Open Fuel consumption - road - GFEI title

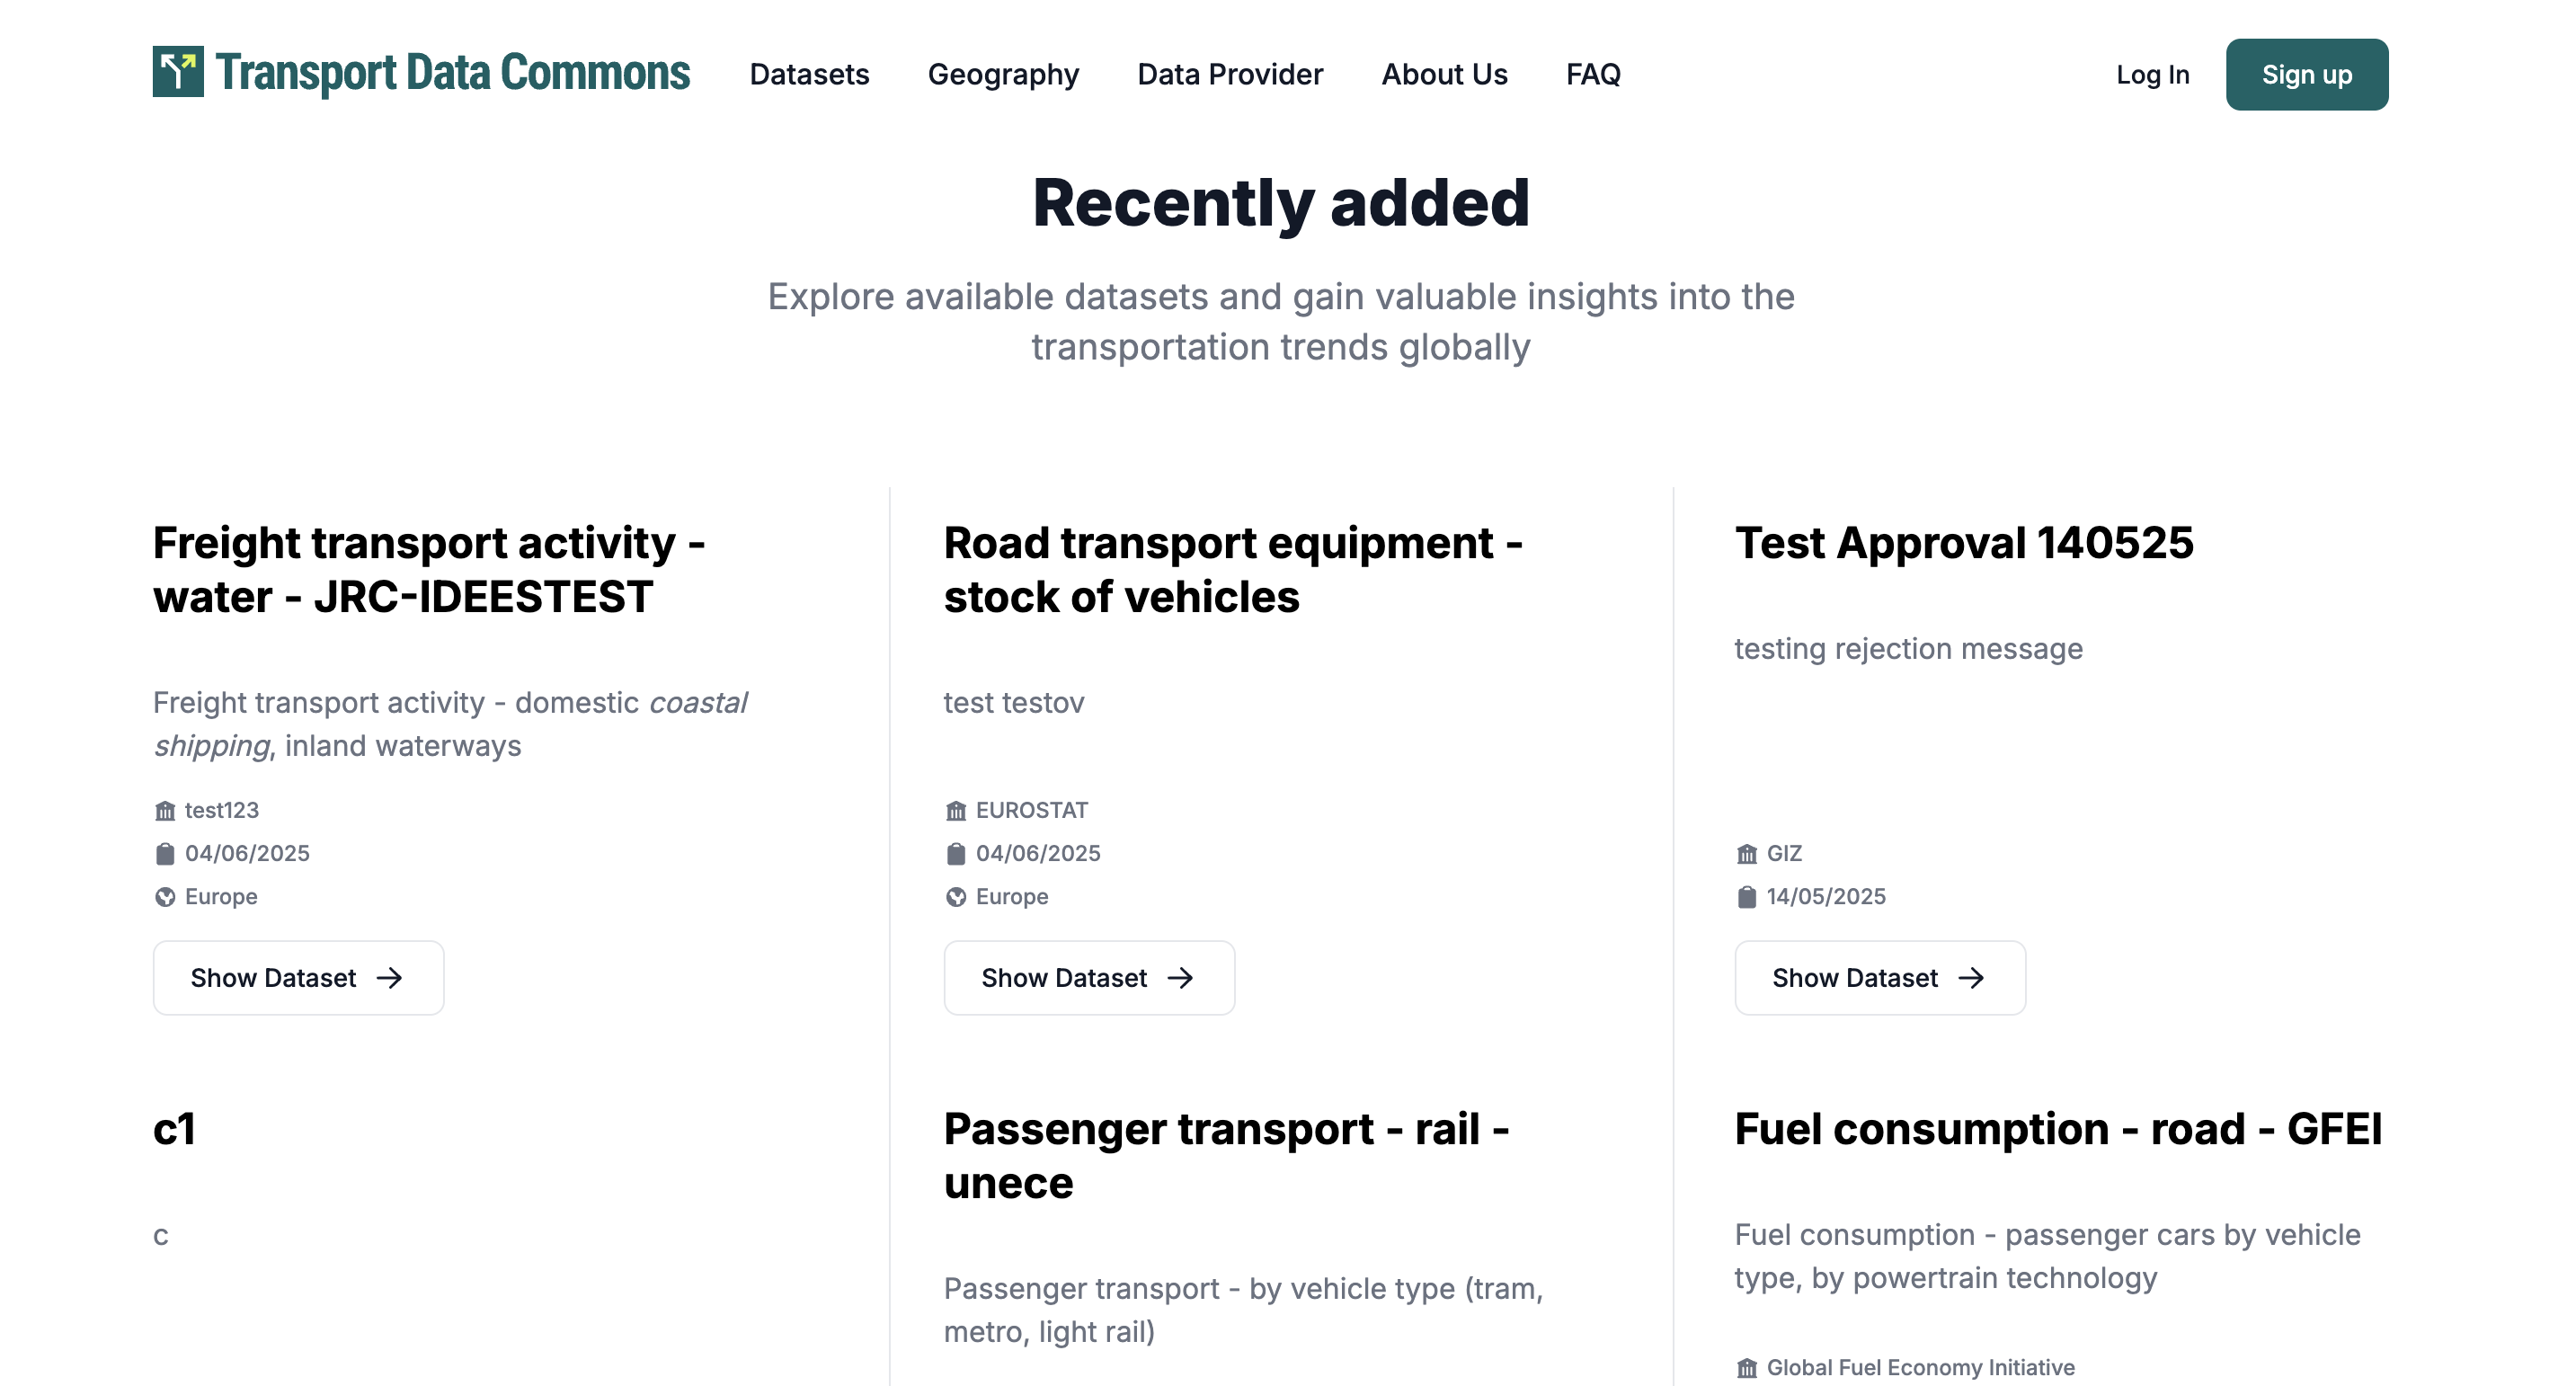[x=2058, y=1129]
